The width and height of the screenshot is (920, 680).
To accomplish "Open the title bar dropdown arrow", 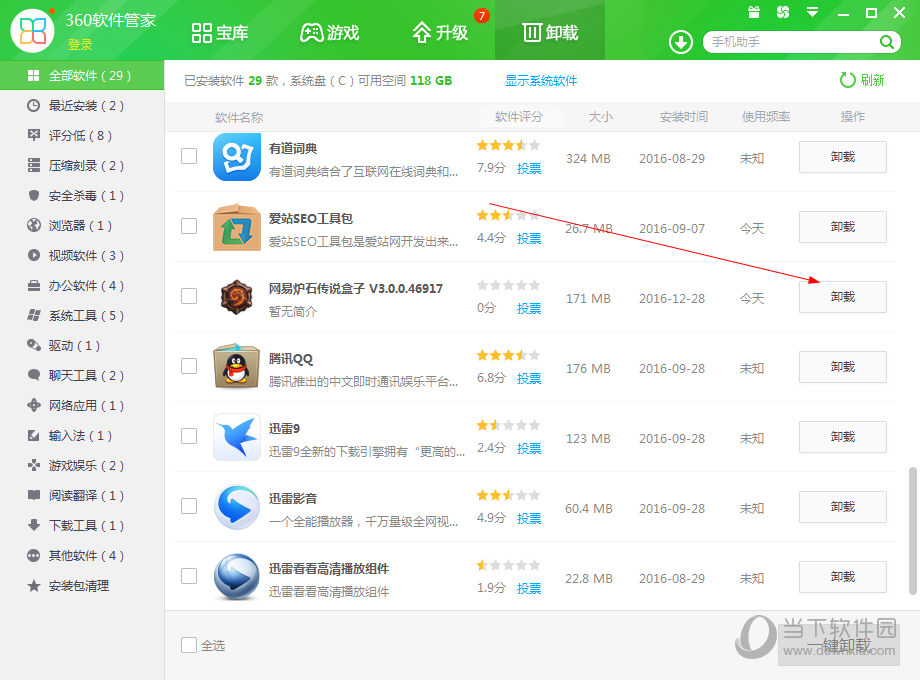I will click(x=810, y=12).
